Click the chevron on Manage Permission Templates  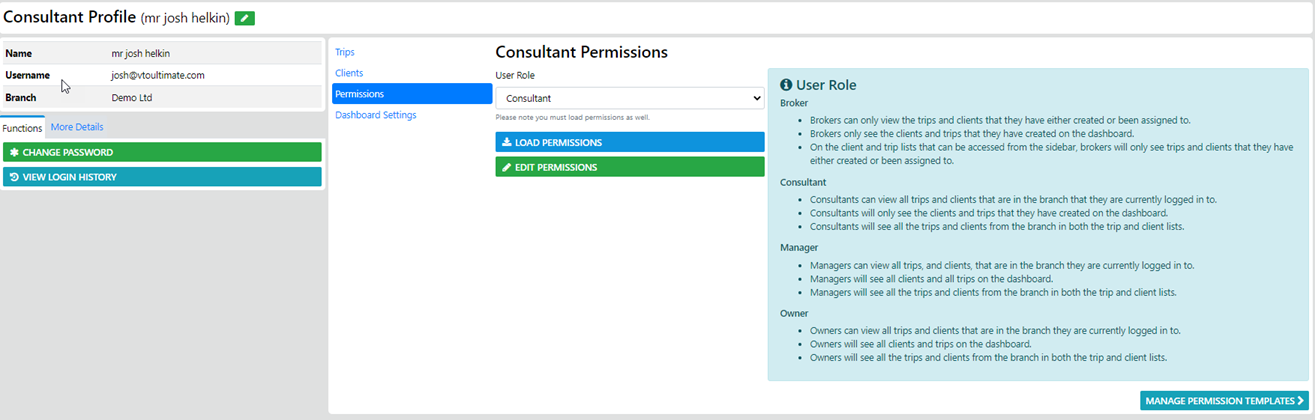point(1300,401)
